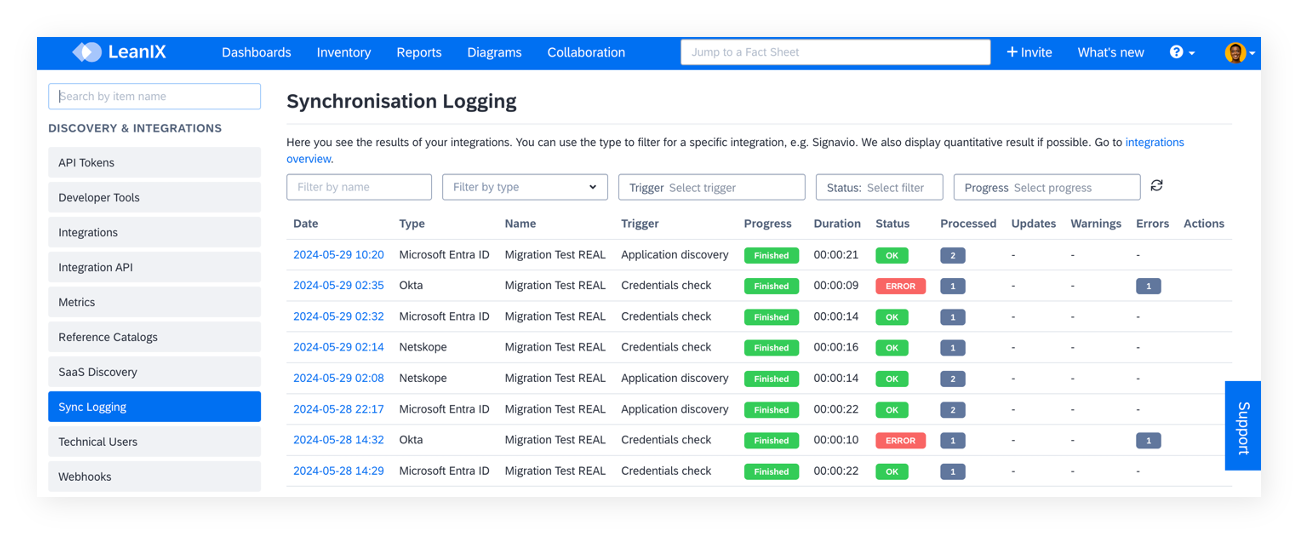The image size is (1306, 542).
Task: Open log entry 2024-05-28 14:32
Action: coord(338,440)
